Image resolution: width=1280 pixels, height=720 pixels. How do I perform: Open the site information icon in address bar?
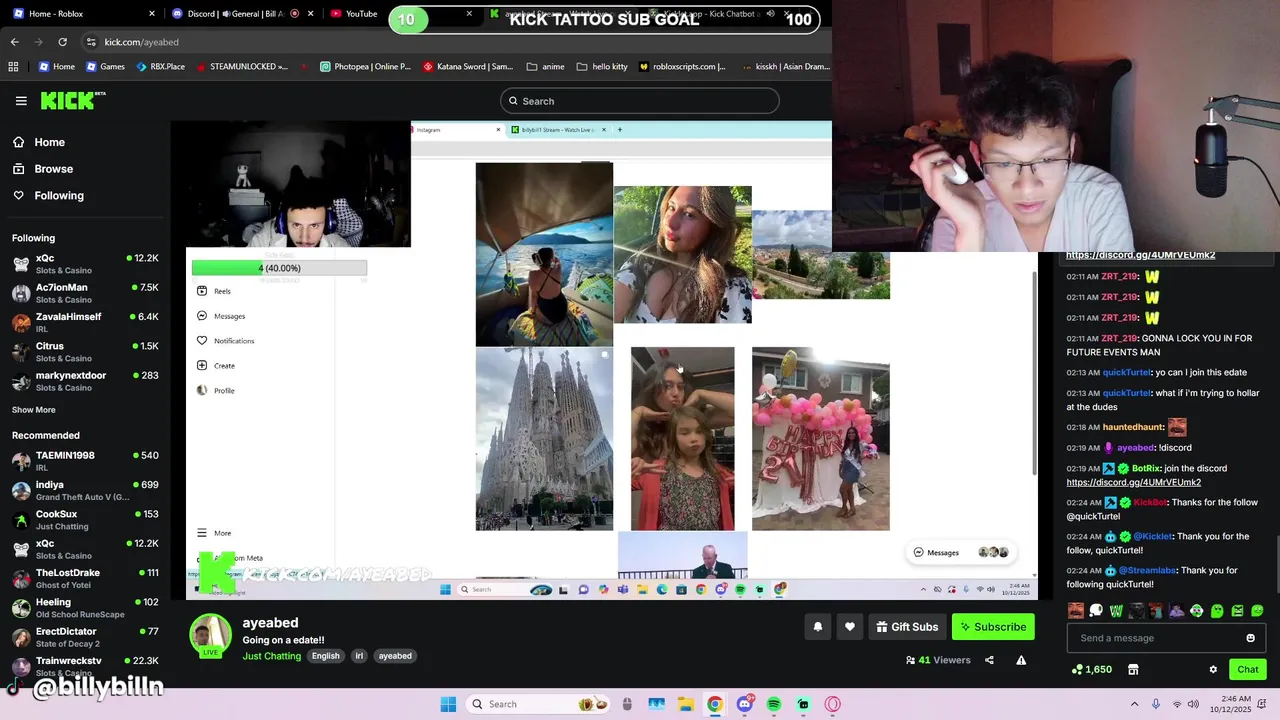tap(91, 42)
